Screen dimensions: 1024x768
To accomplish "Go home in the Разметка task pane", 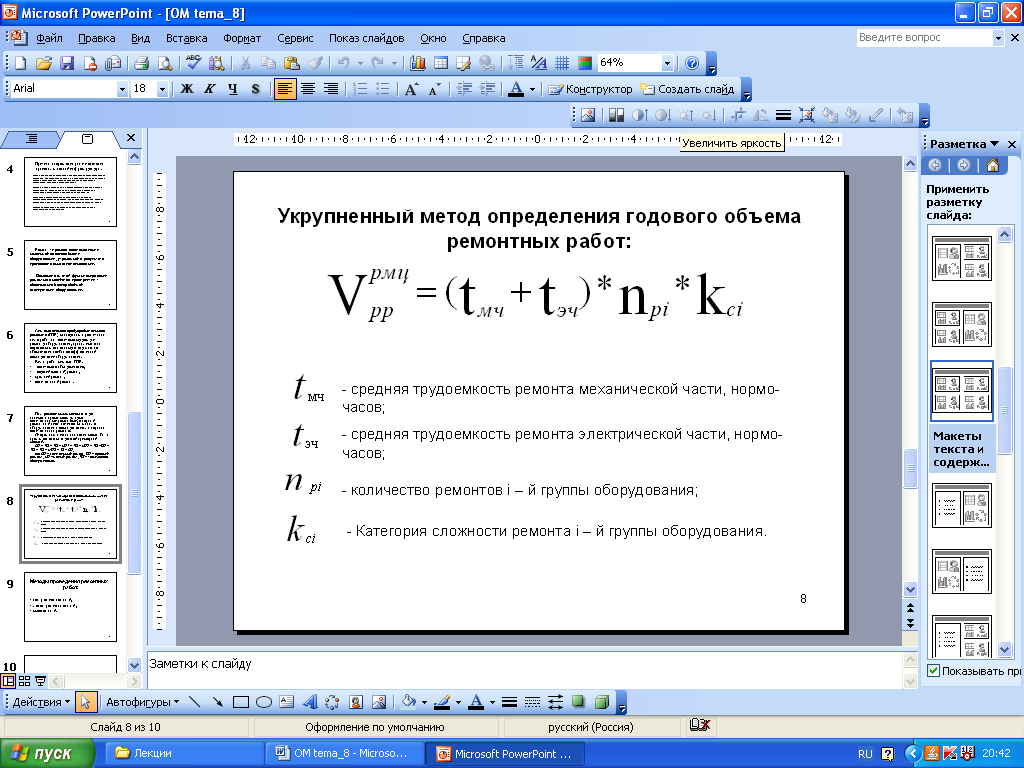I will [993, 165].
